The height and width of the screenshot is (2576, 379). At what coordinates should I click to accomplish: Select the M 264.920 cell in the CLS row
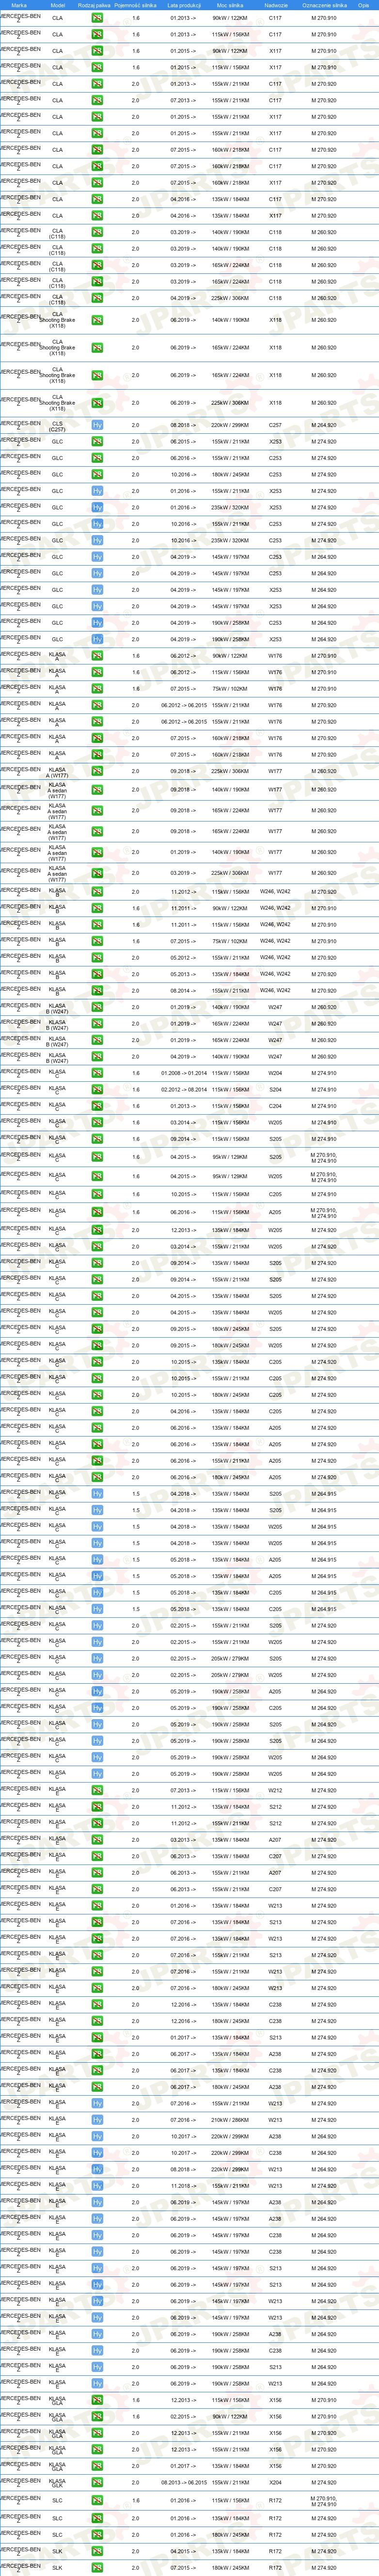click(x=324, y=425)
